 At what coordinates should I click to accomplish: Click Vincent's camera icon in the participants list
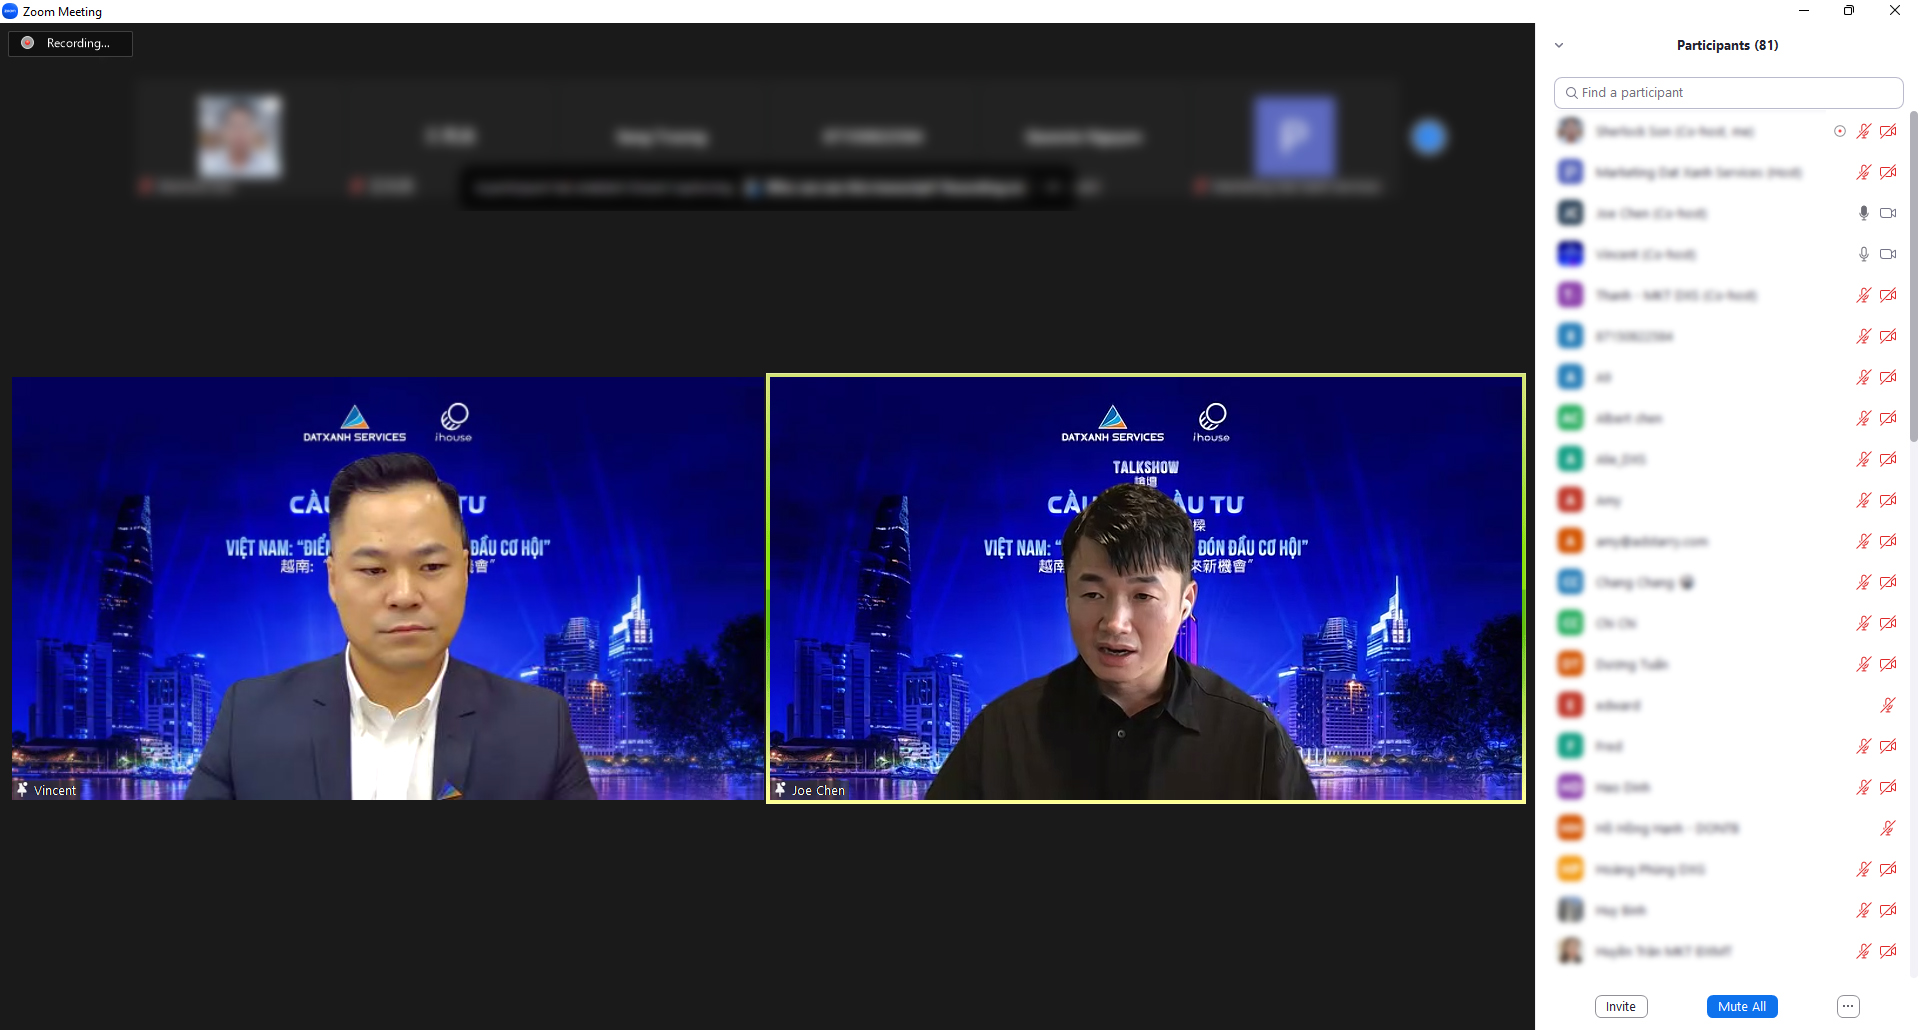tap(1888, 254)
